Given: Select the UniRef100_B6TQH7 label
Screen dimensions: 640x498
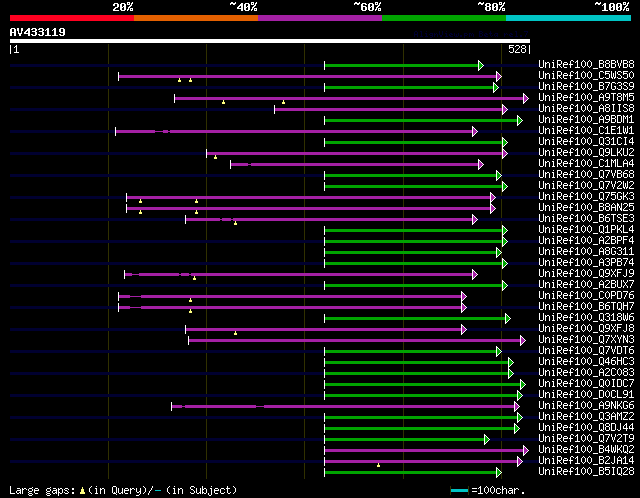Looking at the screenshot, I should pyautogui.click(x=586, y=307).
